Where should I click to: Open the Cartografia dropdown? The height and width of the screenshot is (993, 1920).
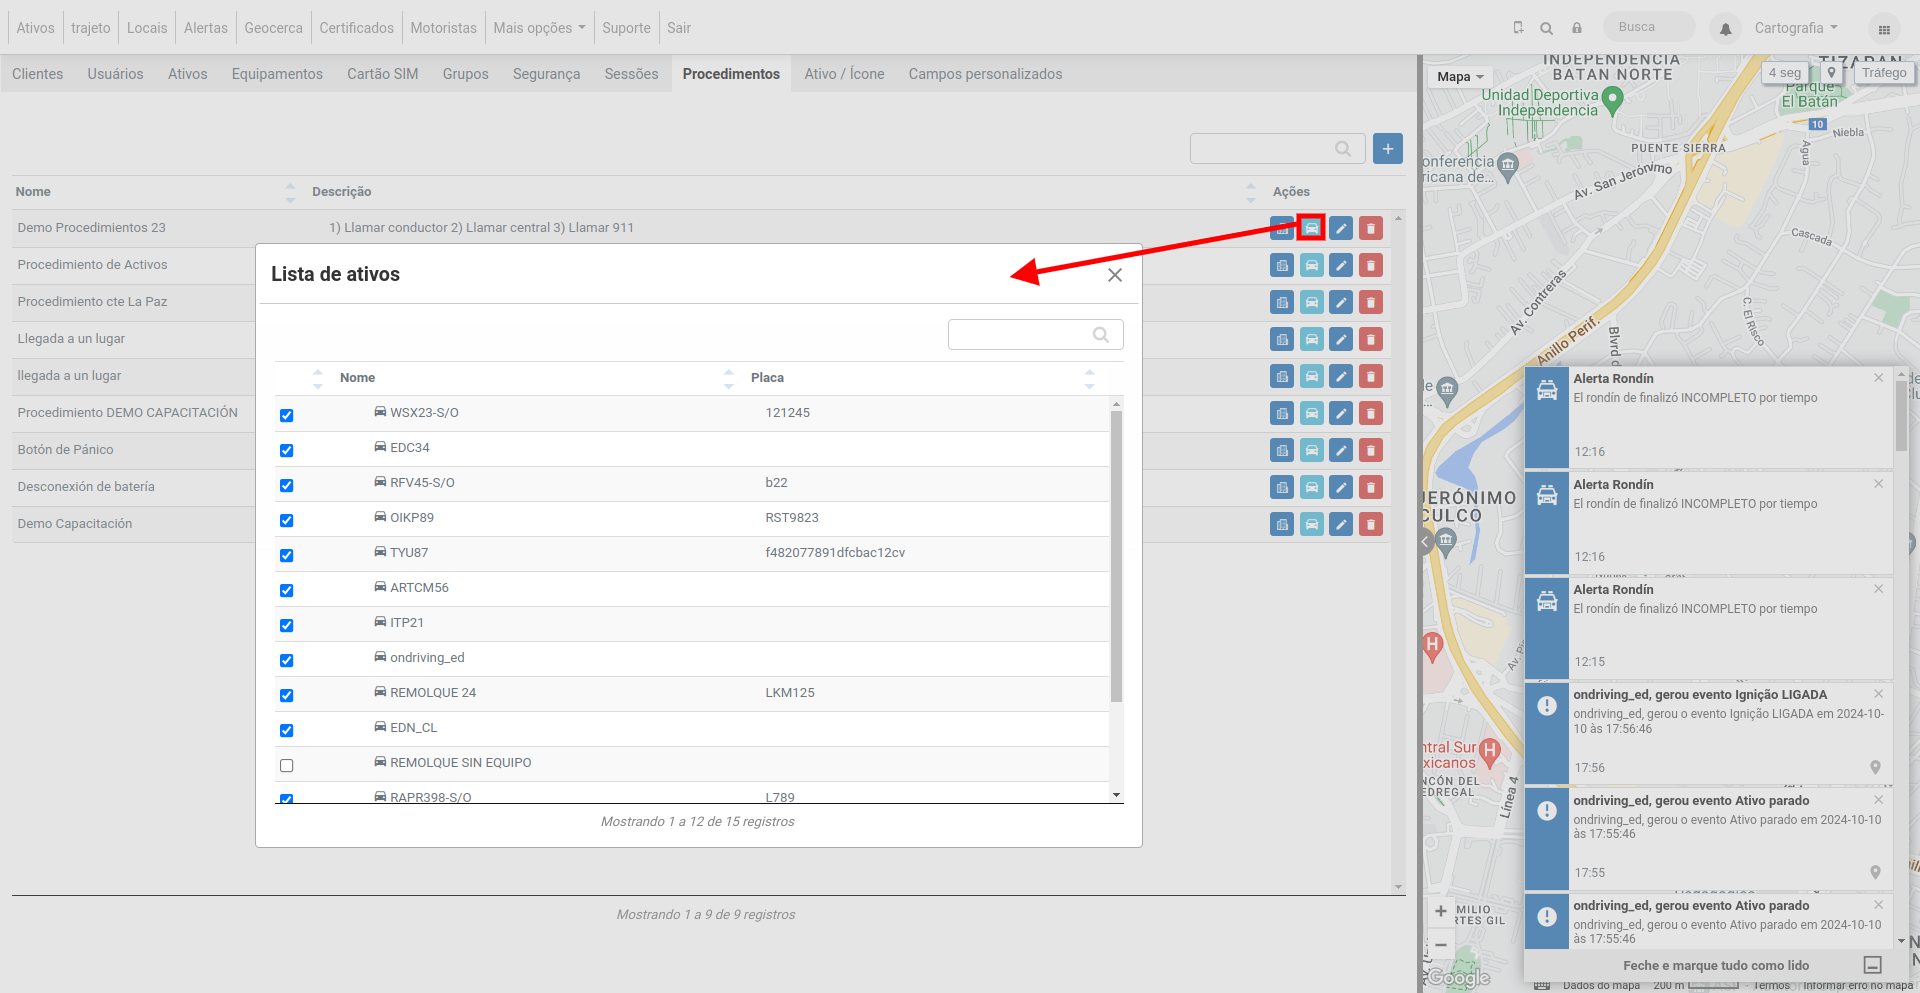click(x=1796, y=28)
